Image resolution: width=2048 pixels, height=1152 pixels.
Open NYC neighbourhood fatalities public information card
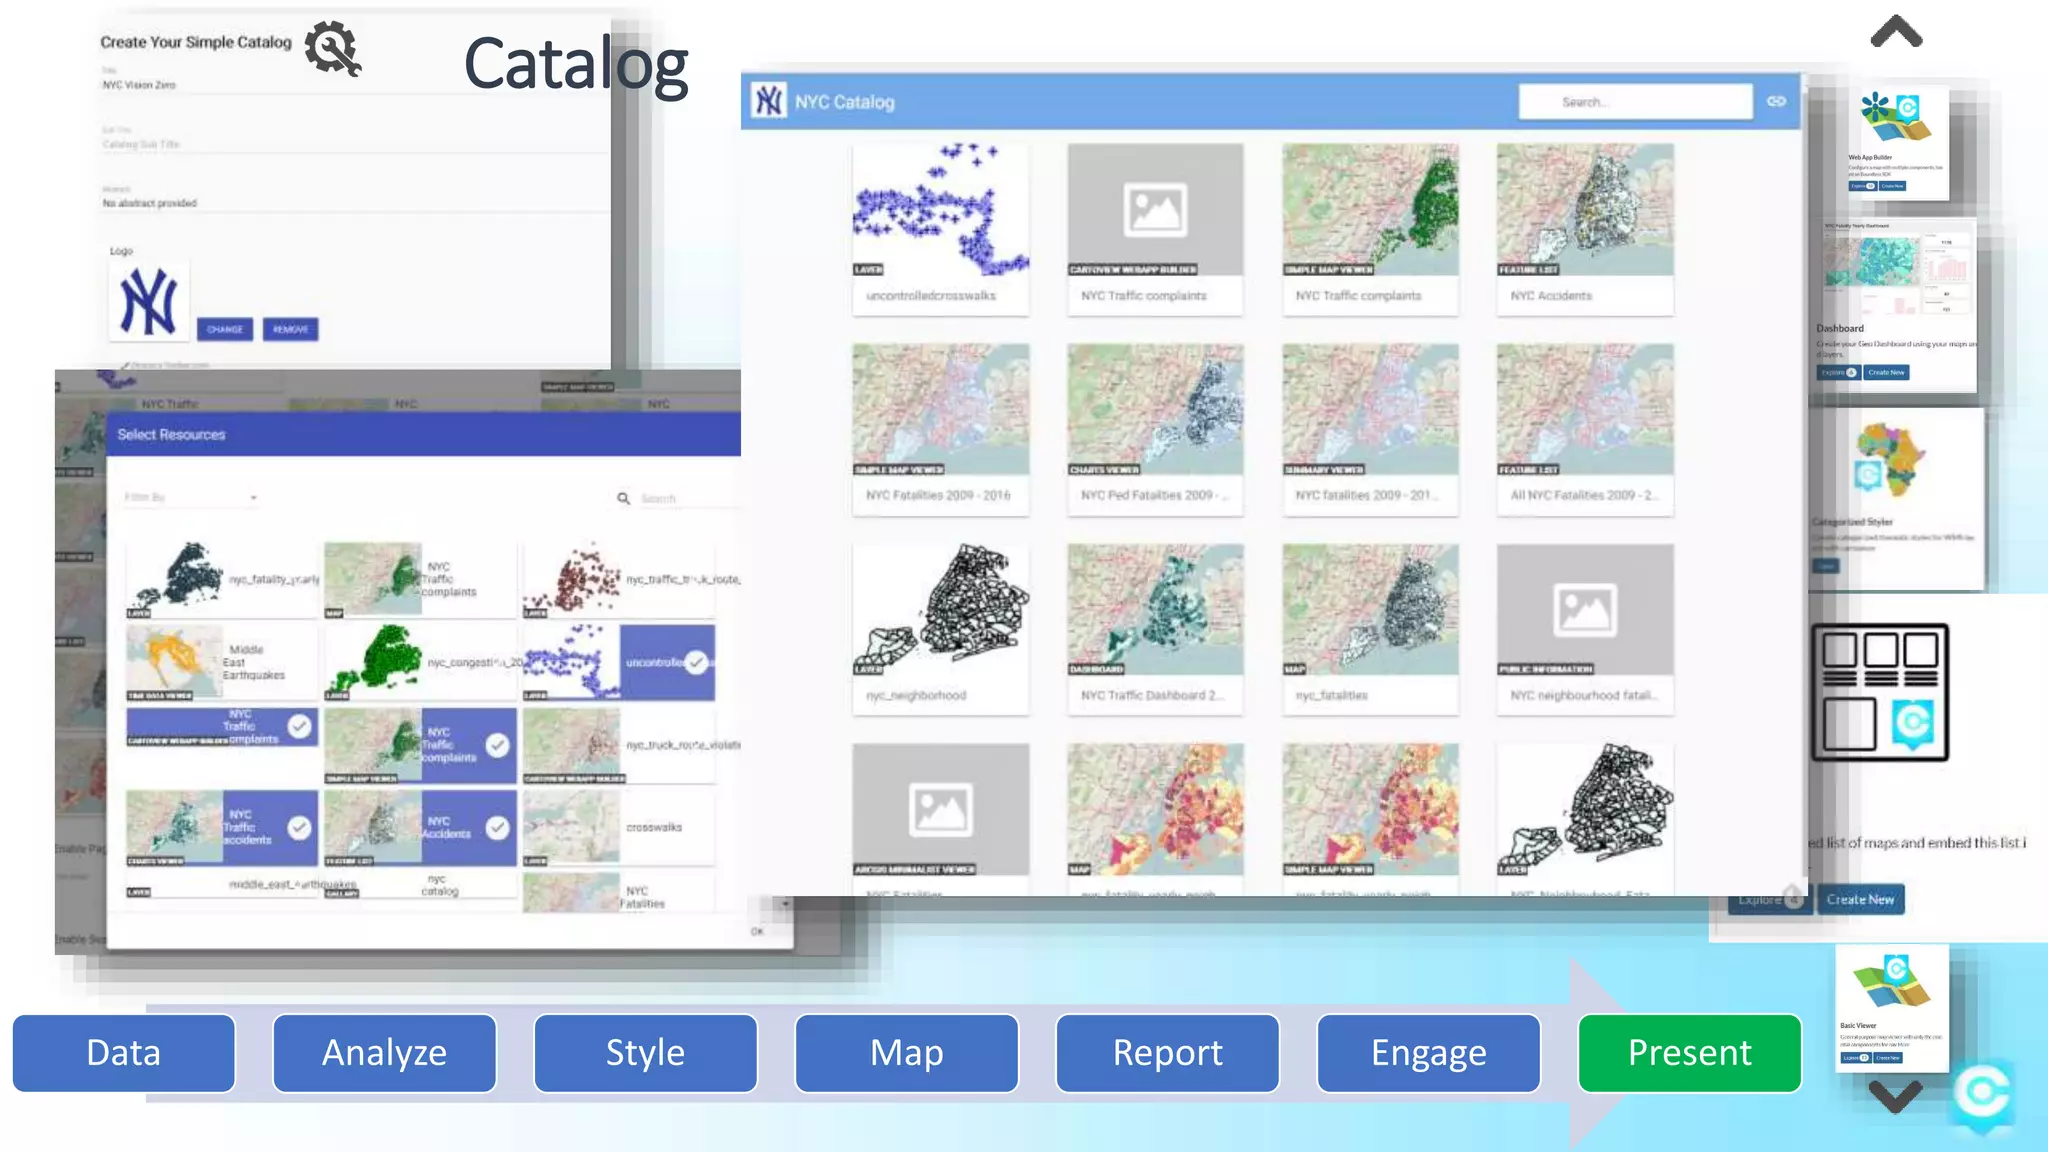click(x=1585, y=629)
